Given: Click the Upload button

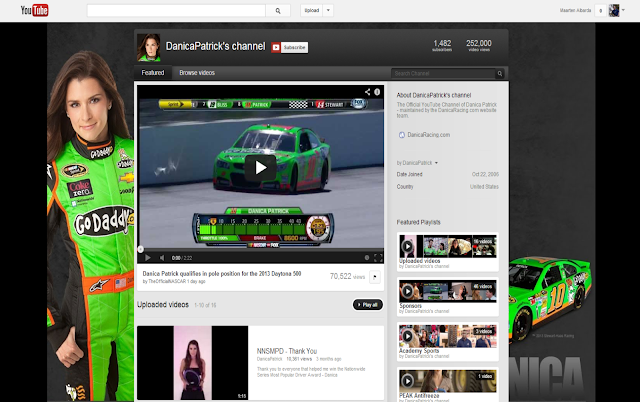Looking at the screenshot, I should pos(312,11).
